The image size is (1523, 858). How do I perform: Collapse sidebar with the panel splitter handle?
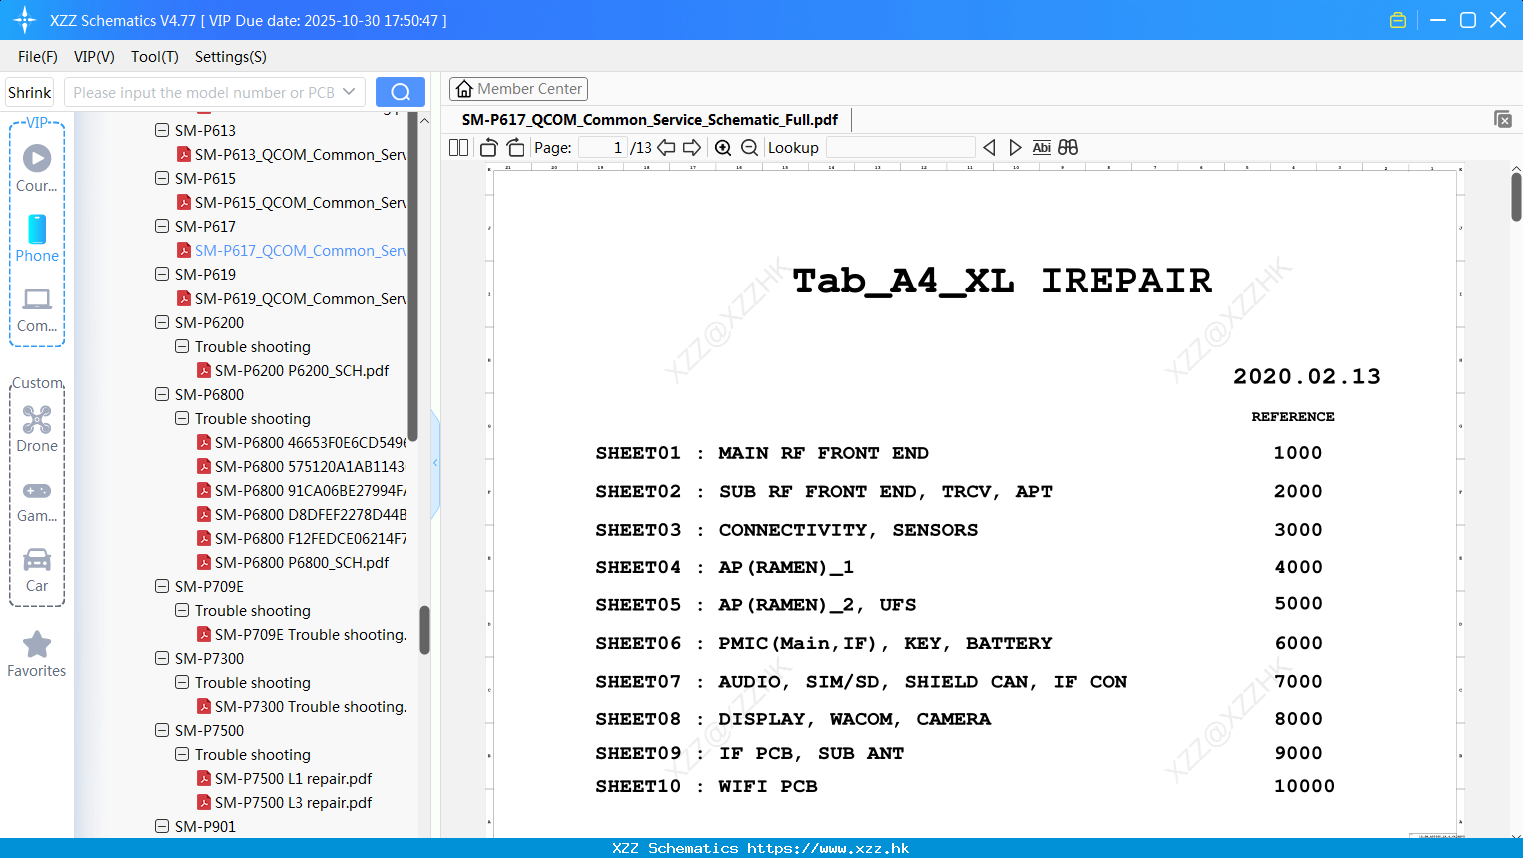coord(435,463)
